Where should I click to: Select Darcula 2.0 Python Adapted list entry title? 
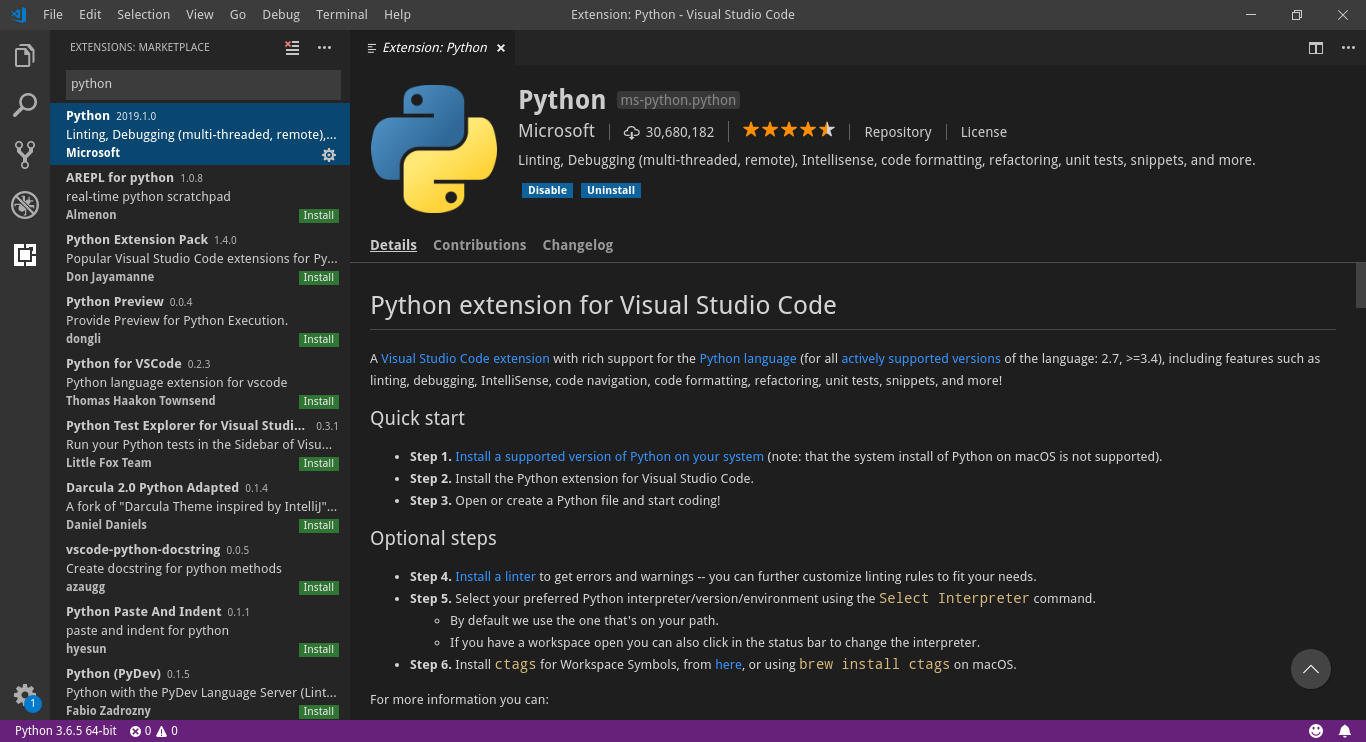point(152,487)
